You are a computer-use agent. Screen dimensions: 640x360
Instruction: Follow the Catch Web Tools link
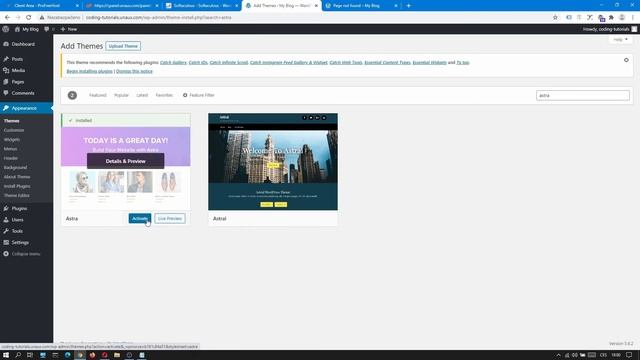(x=346, y=62)
